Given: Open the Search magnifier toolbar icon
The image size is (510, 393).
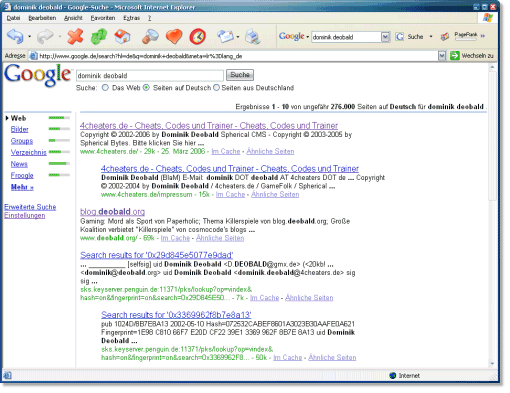Looking at the screenshot, I should point(150,36).
